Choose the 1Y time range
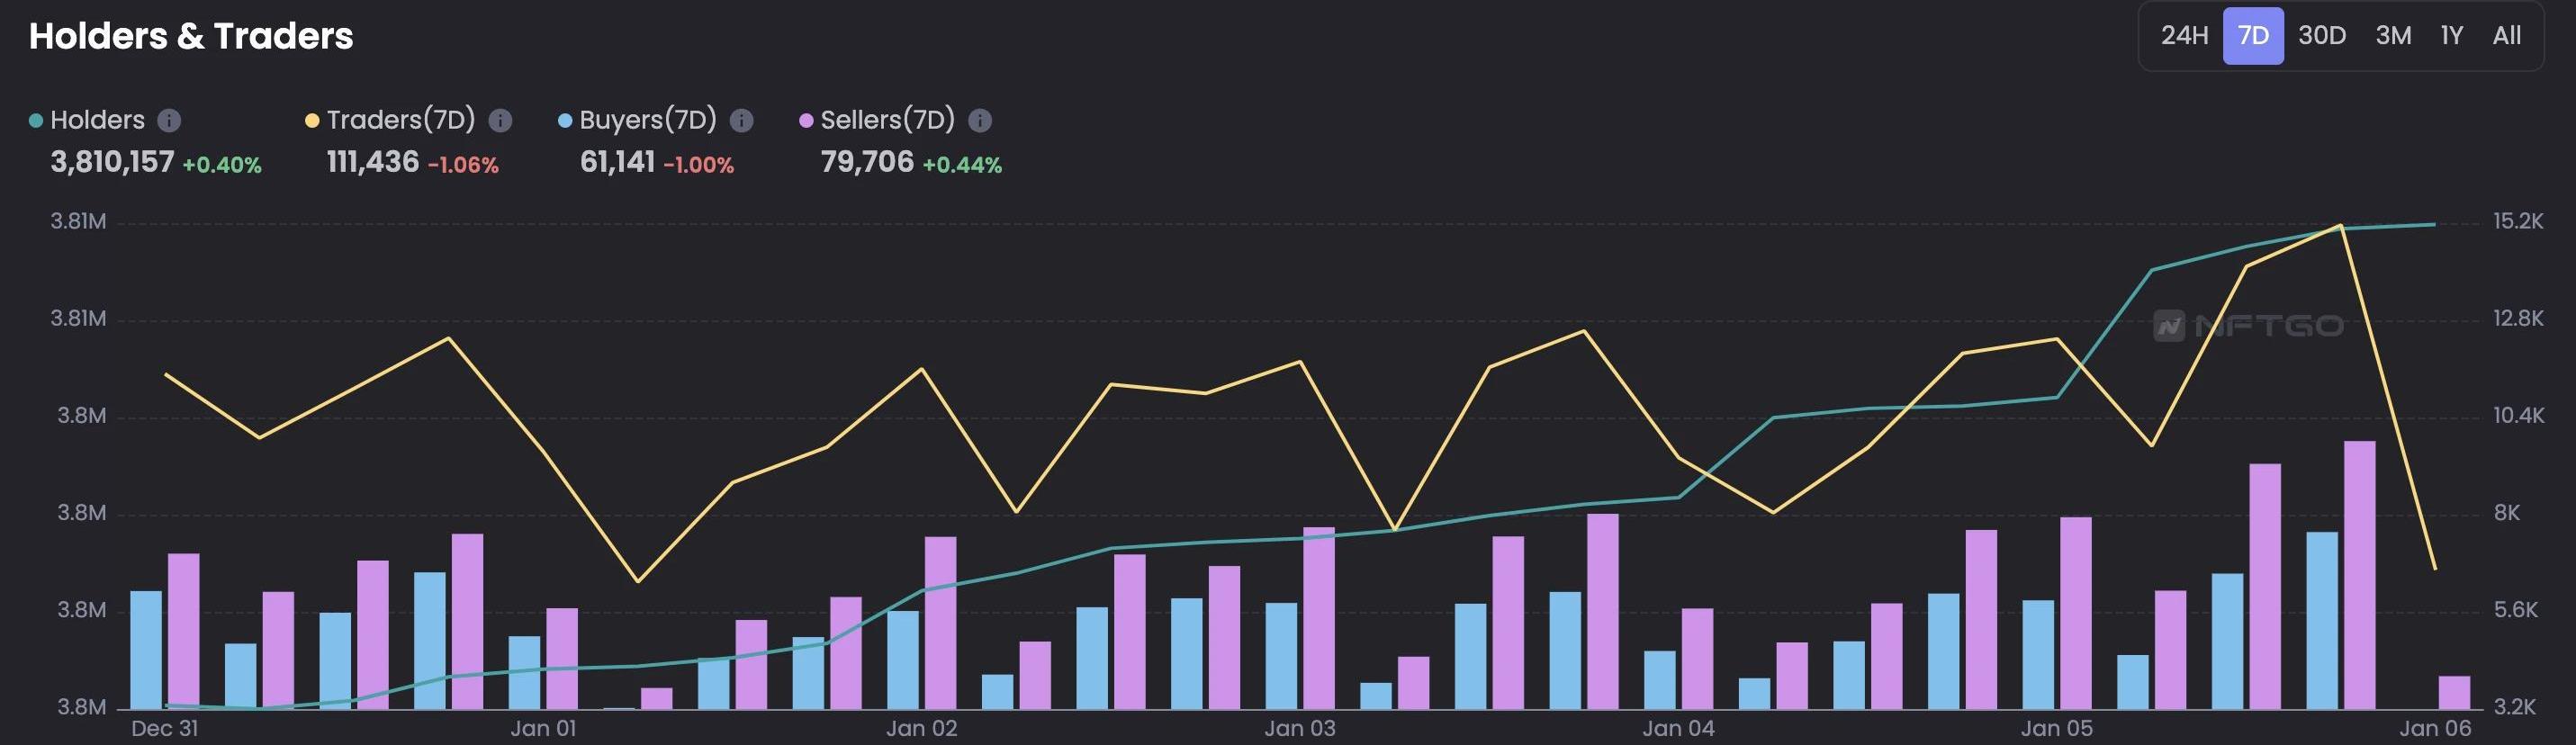The image size is (2576, 745). pos(2451,36)
